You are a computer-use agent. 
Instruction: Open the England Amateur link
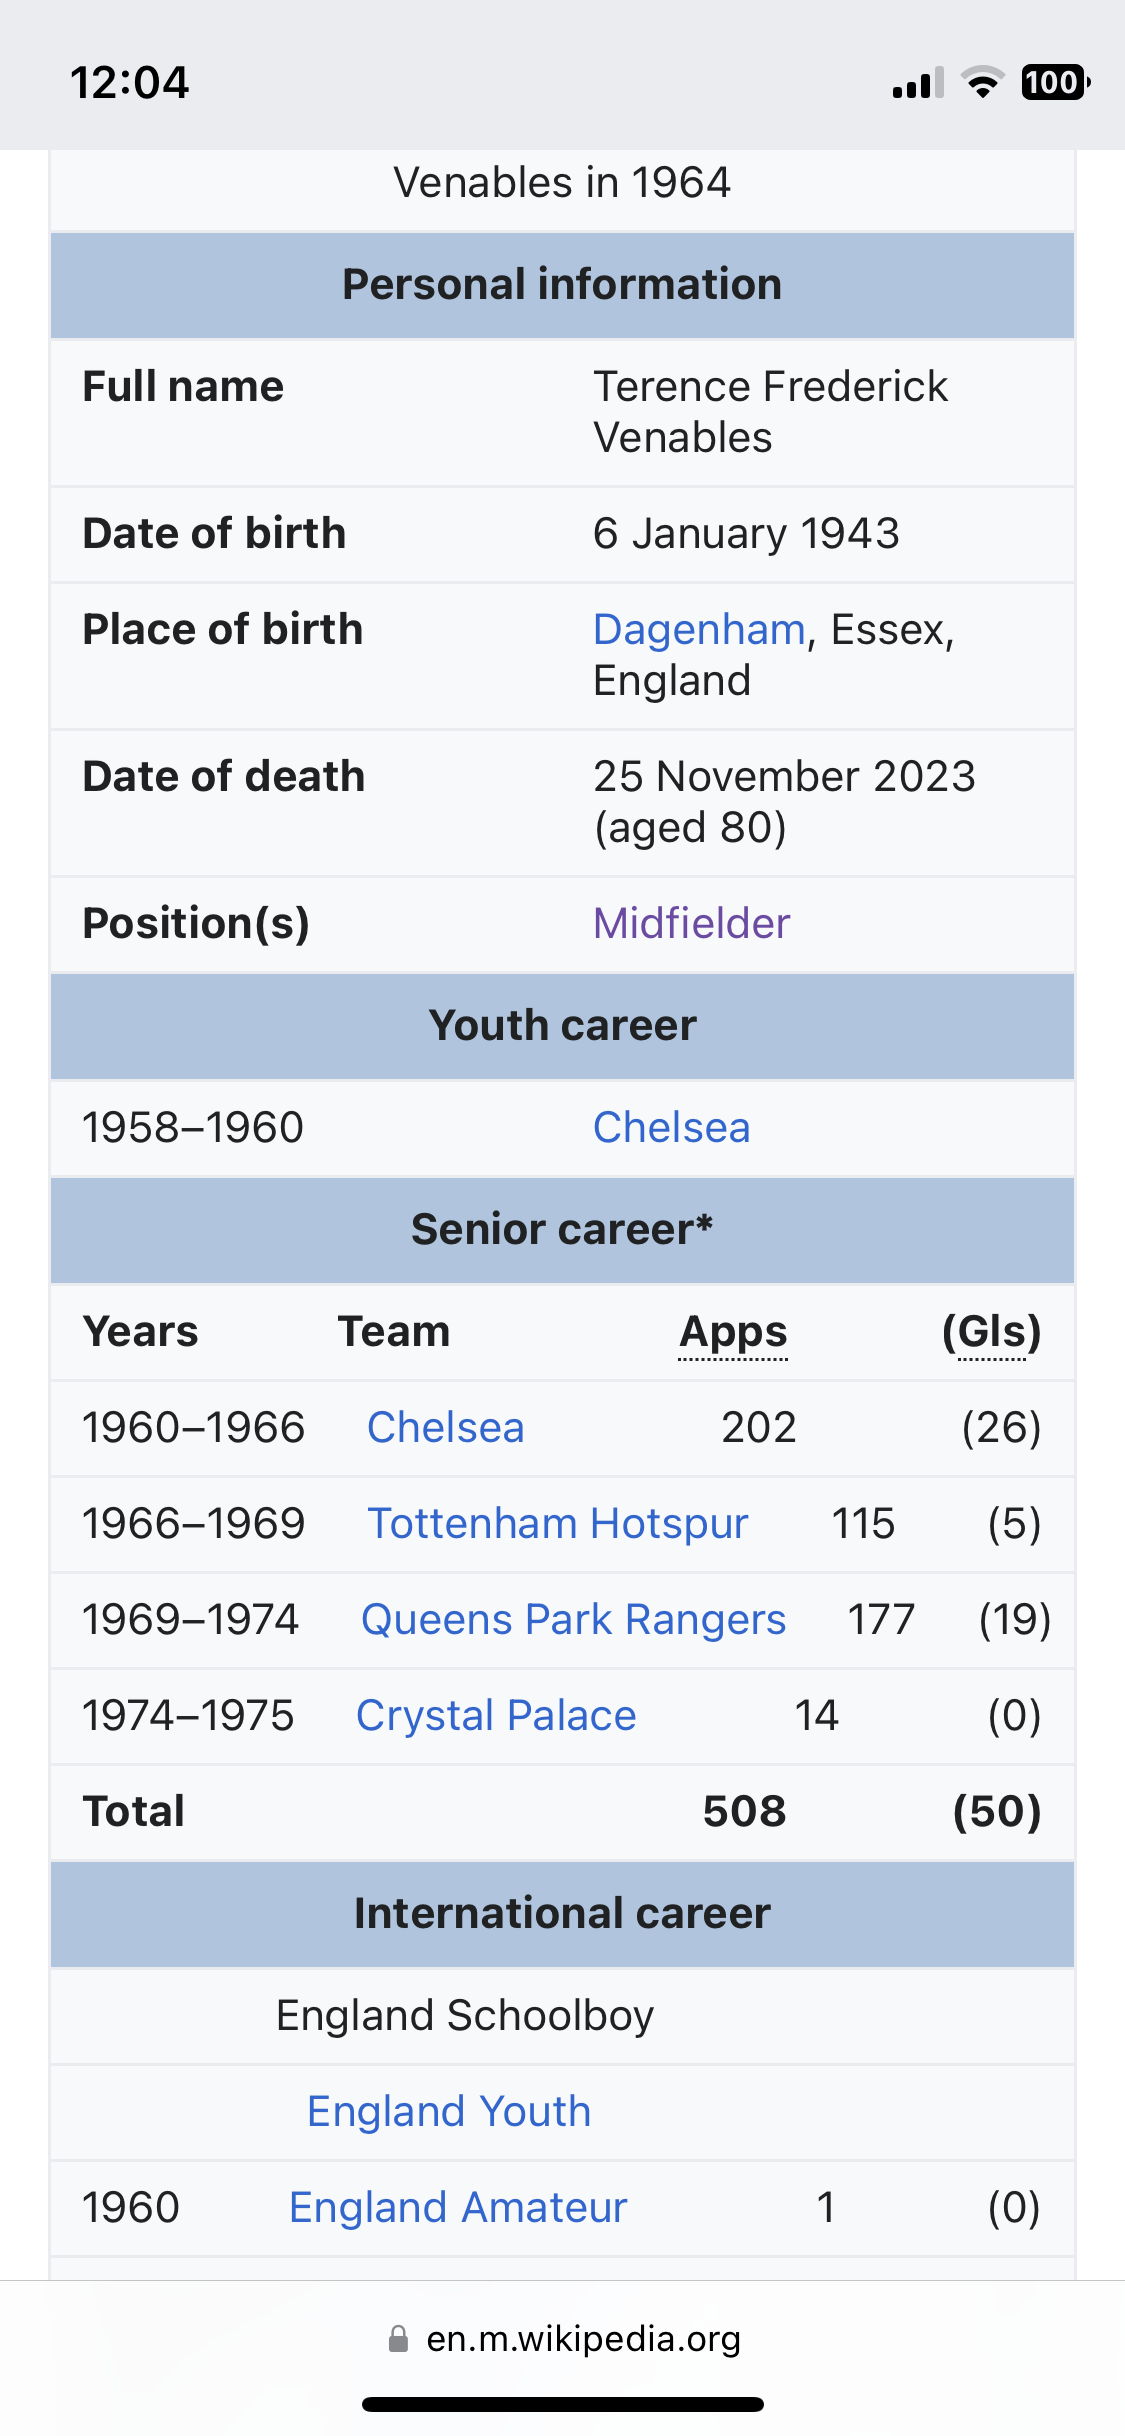458,2207
